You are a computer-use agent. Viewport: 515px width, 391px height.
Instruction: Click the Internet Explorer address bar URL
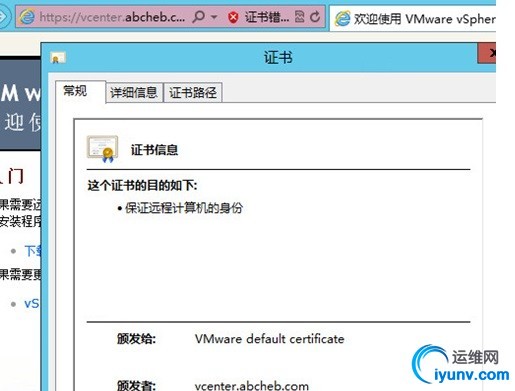tap(112, 17)
